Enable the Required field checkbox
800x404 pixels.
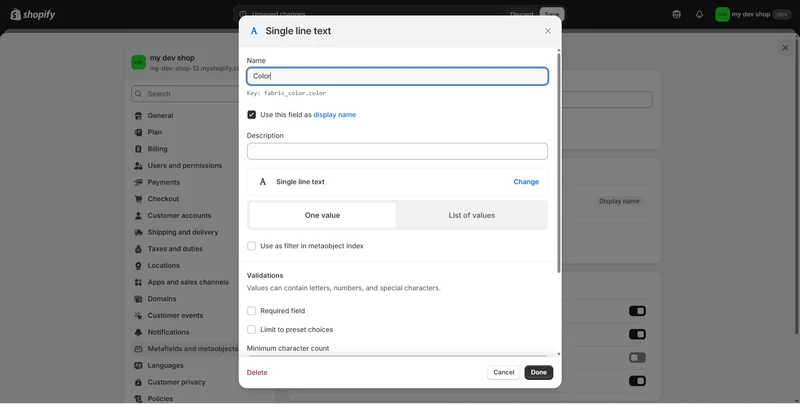(252, 311)
